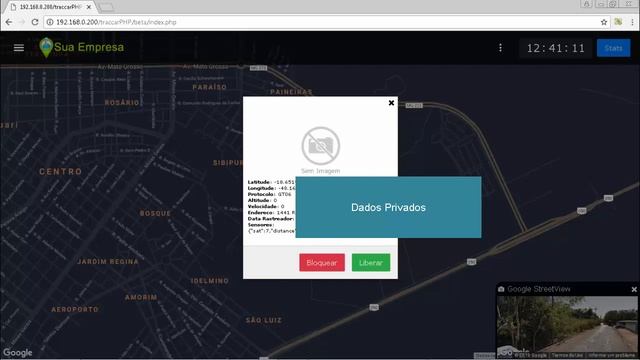Click the Sua Empresa map pin logo

coord(46,47)
